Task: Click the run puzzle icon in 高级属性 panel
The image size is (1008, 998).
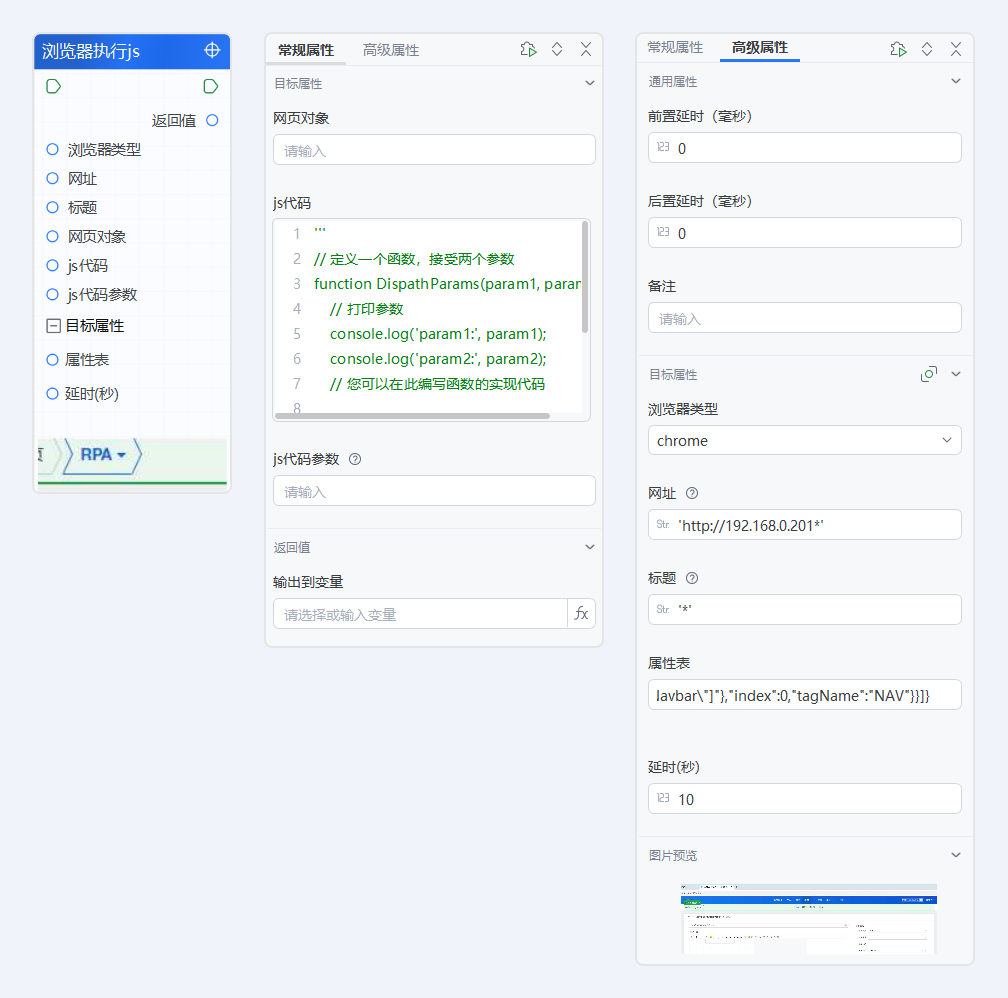Action: 897,48
